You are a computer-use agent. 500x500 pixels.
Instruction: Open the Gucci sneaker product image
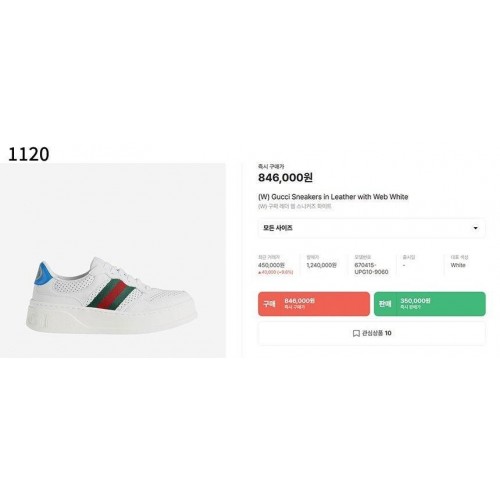pos(113,260)
